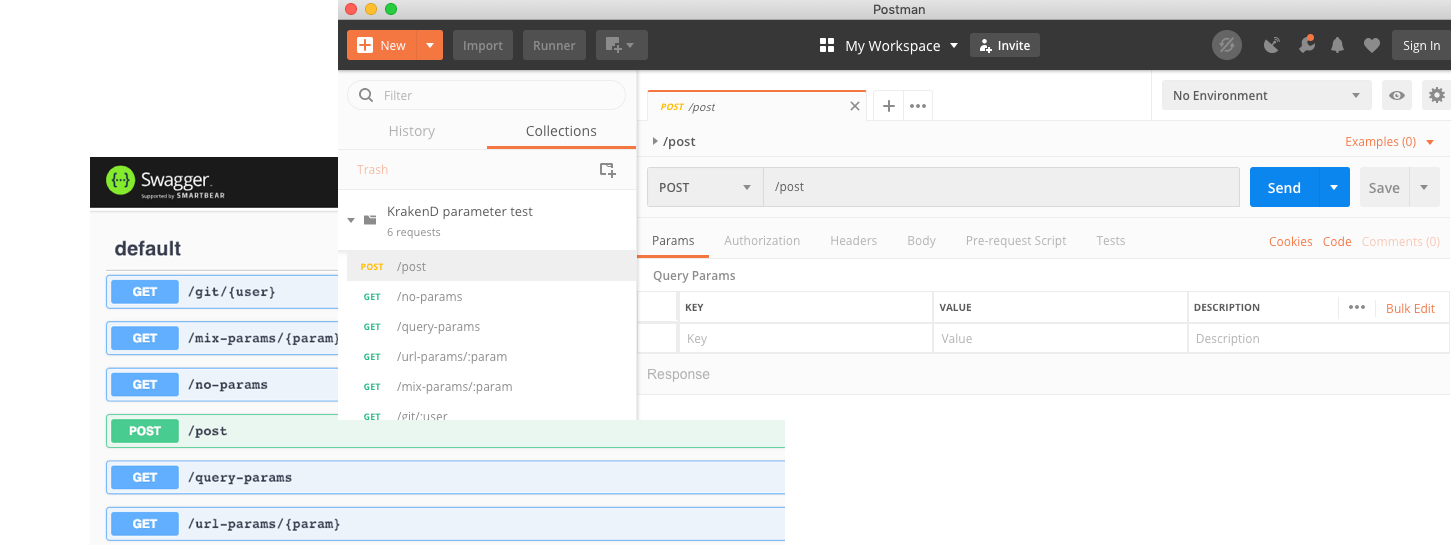Click the New button in Postman
Viewport: 1451px width, 545px height.
pos(381,45)
